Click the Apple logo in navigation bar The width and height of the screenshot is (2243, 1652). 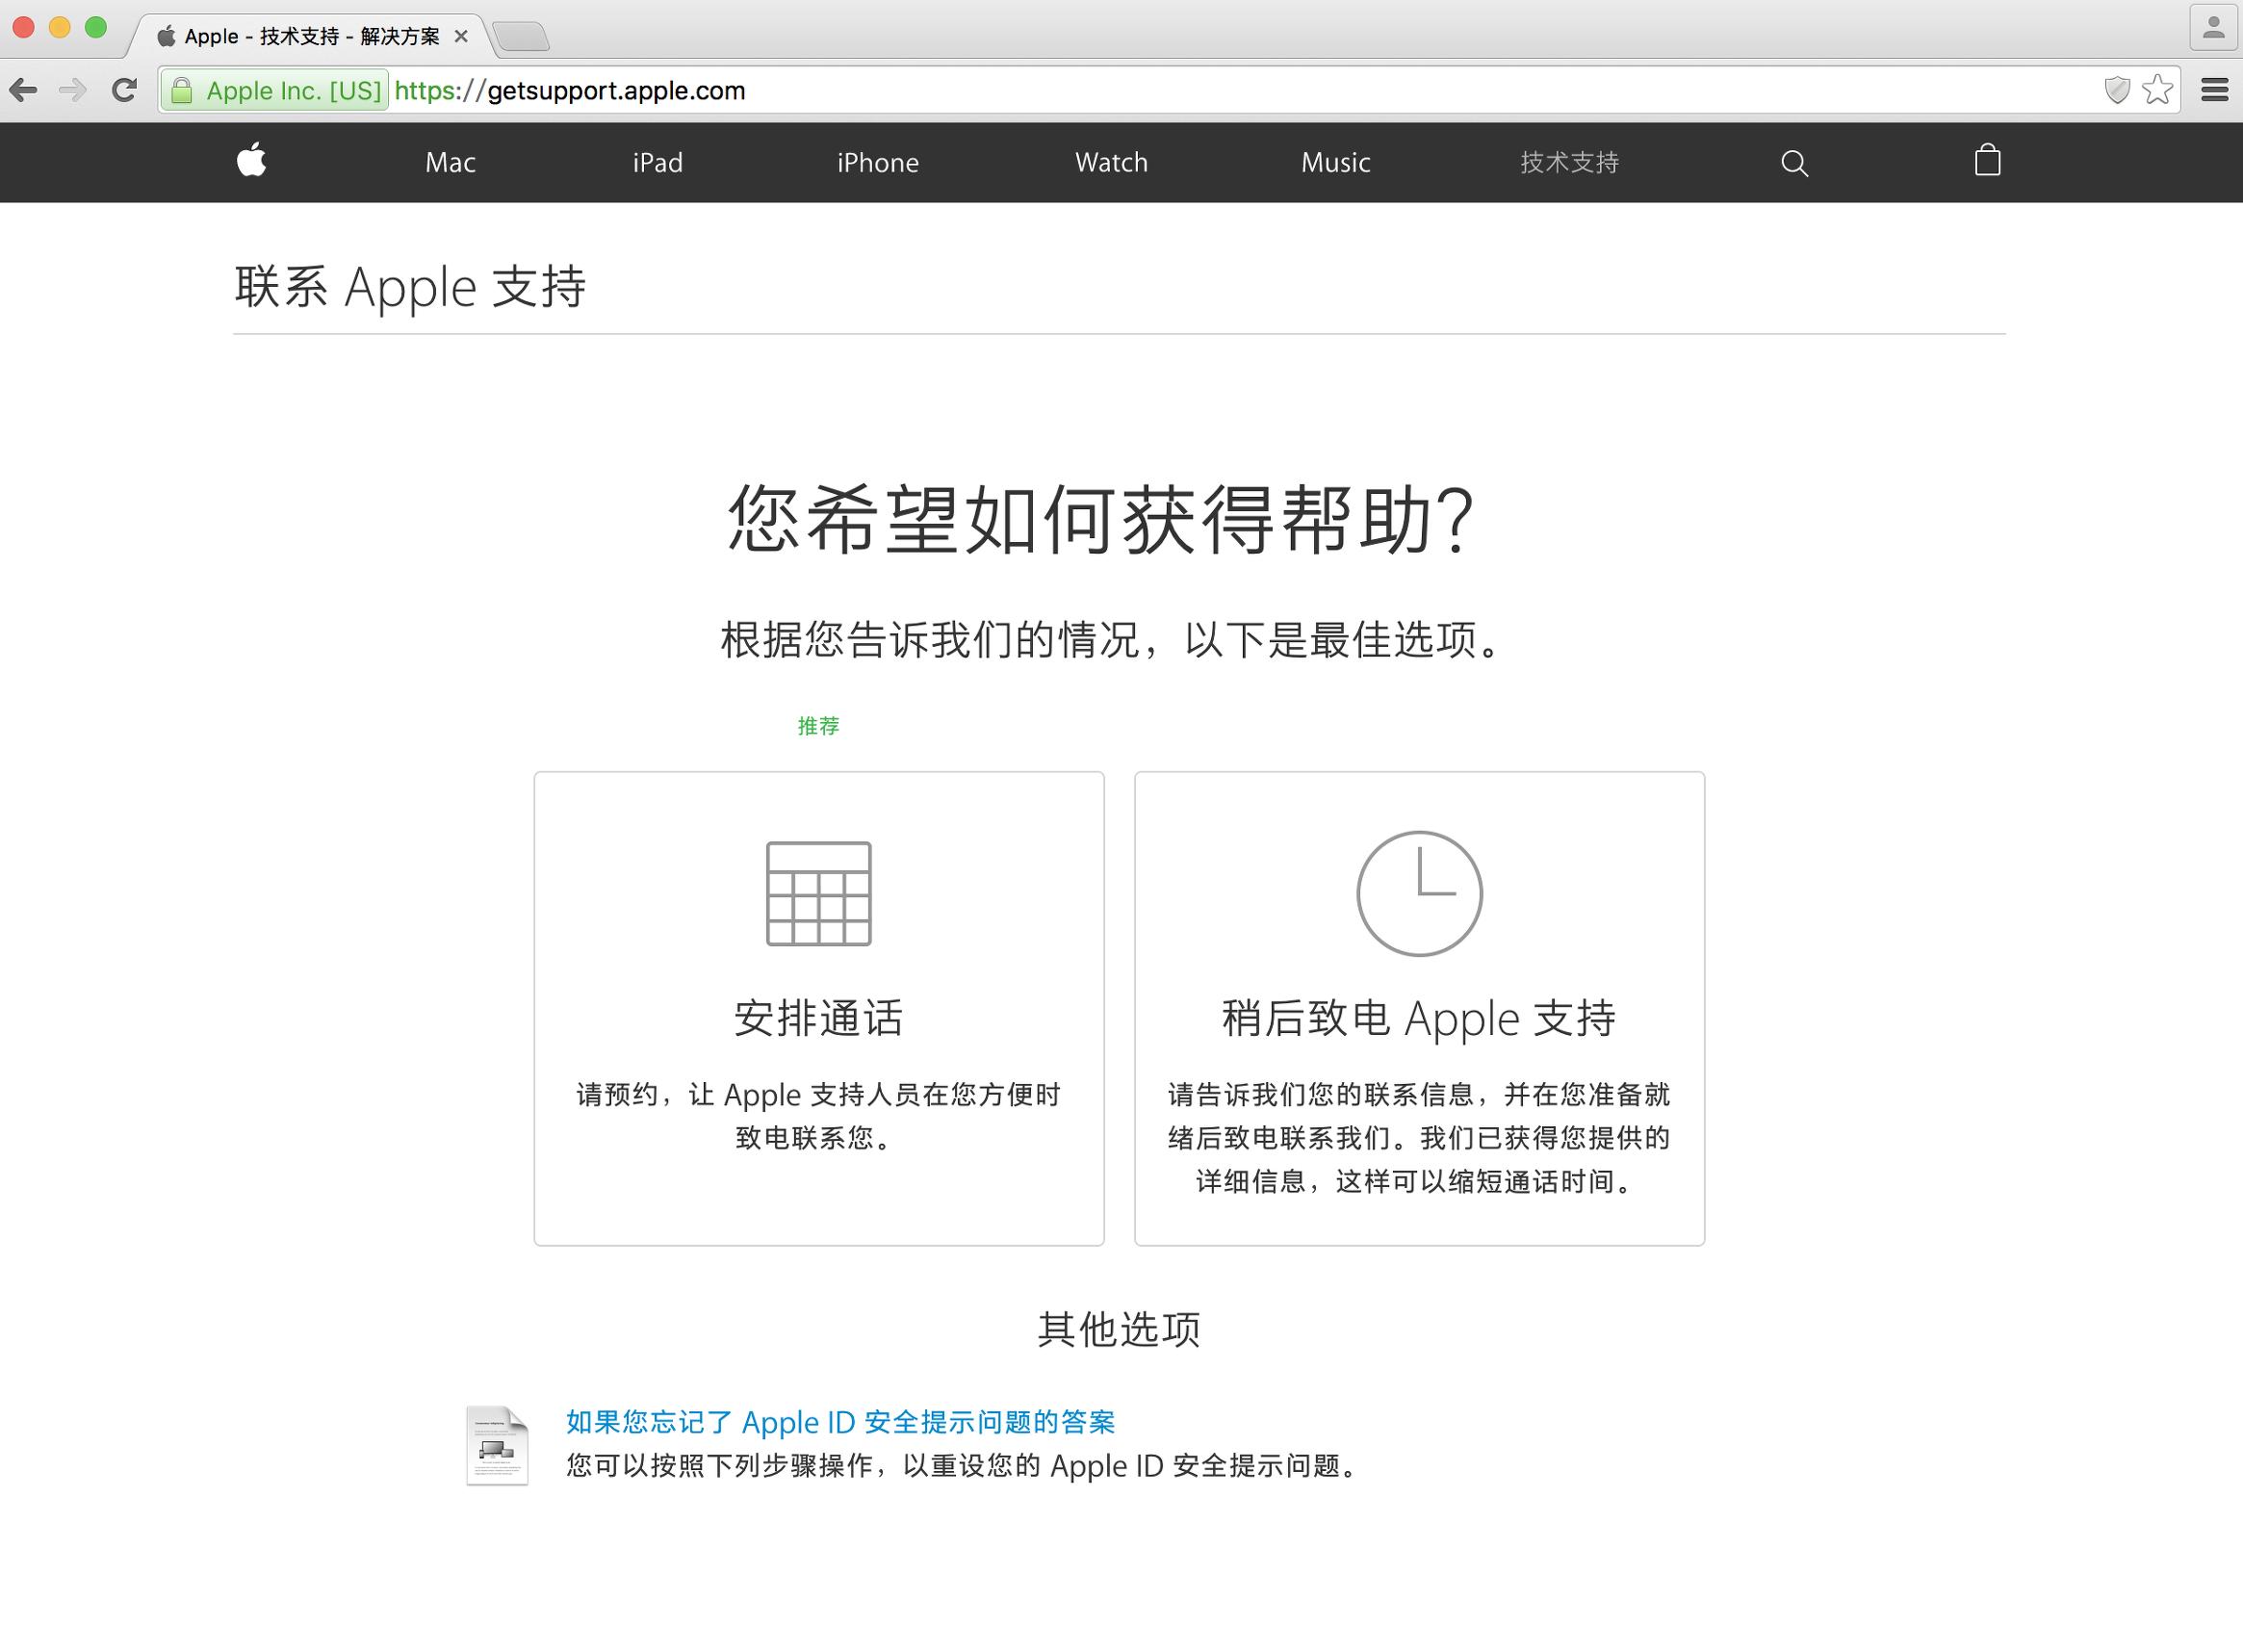point(252,161)
